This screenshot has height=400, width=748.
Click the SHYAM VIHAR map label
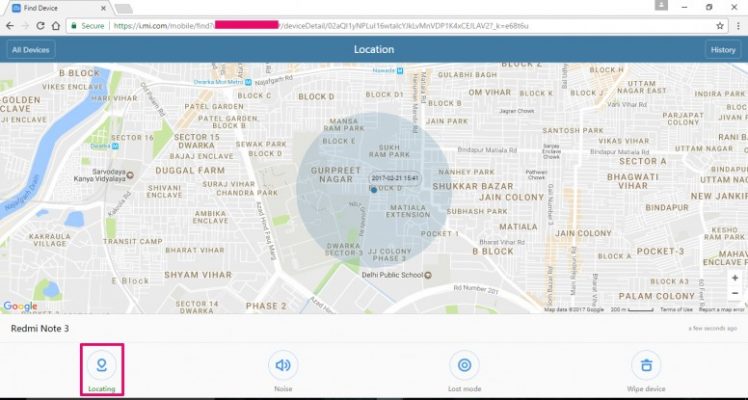(198, 275)
